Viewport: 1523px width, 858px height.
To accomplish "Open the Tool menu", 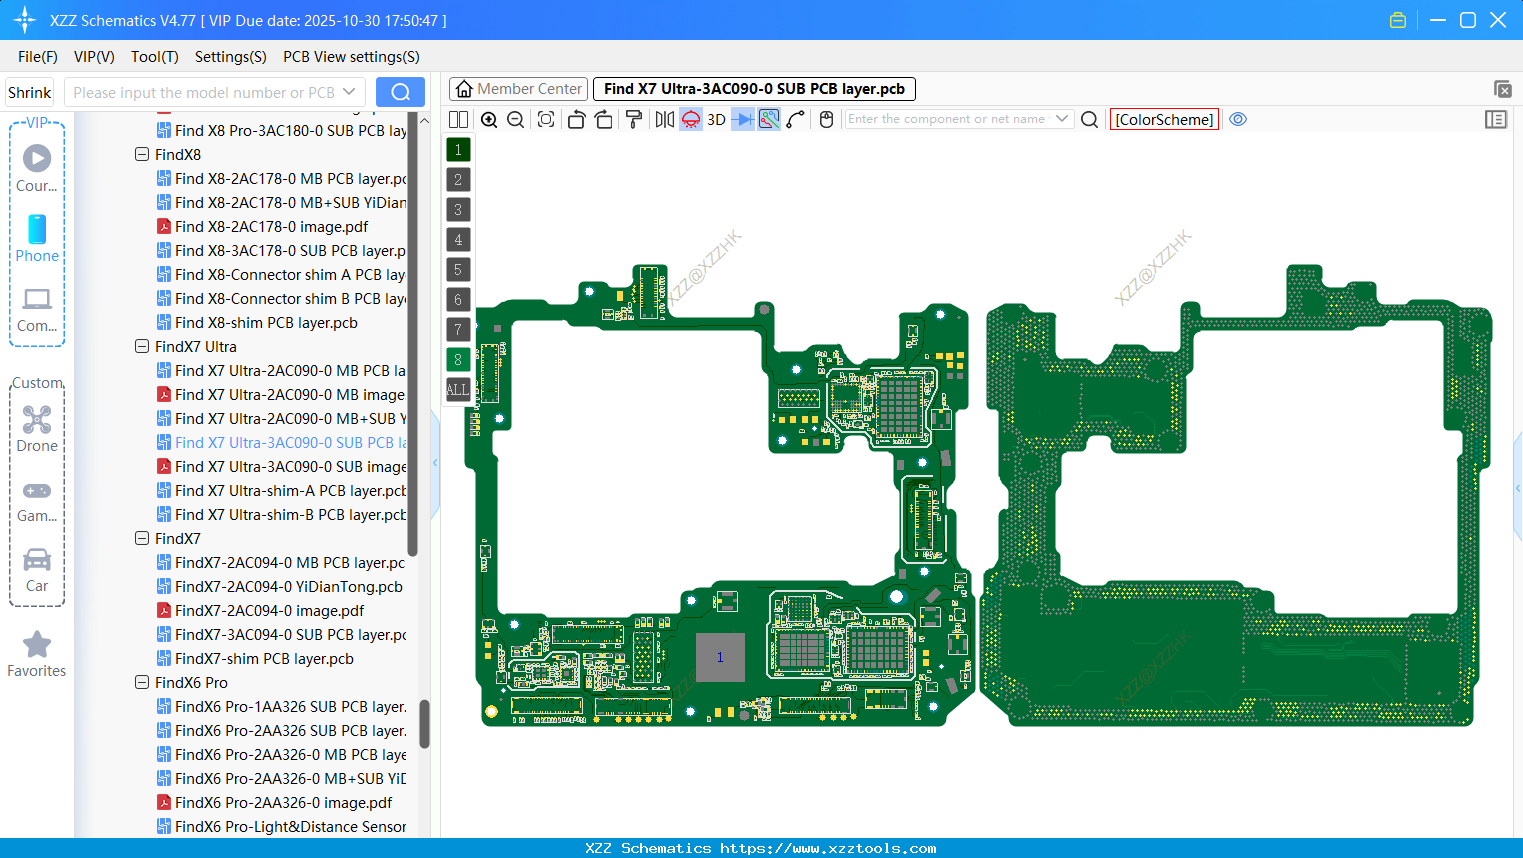I will [154, 57].
